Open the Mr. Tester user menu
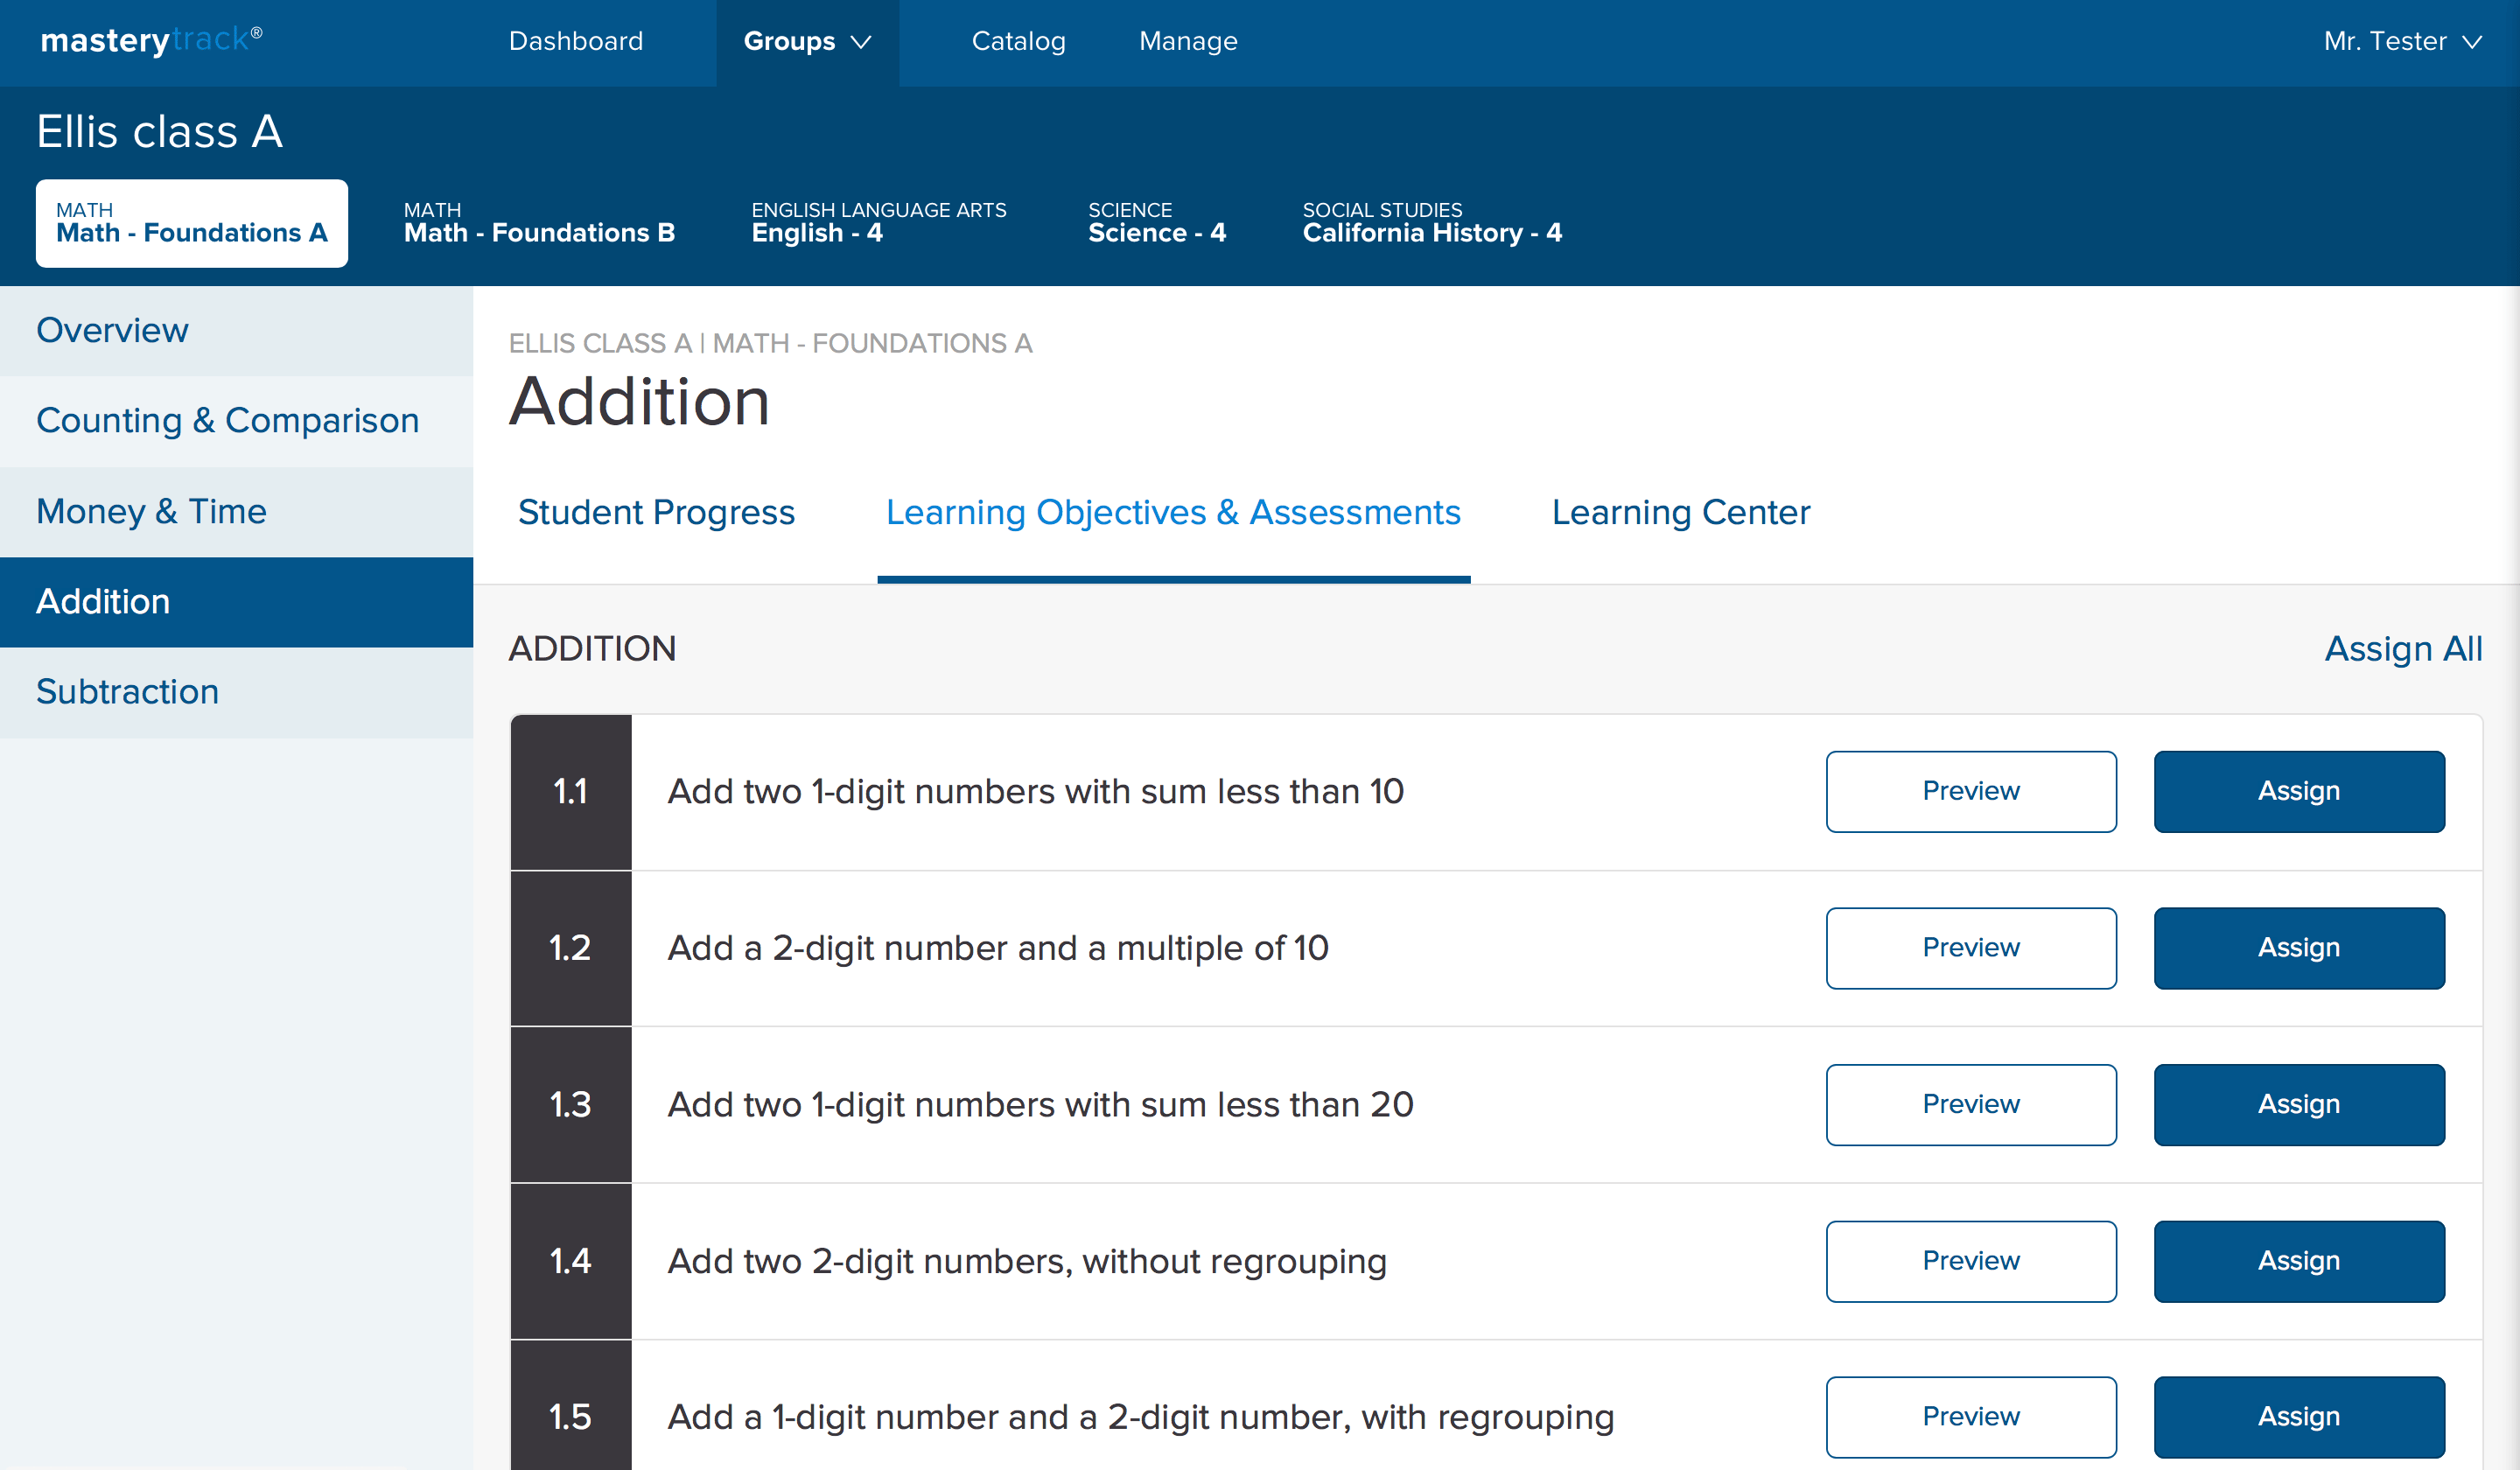Screen dimensions: 2520x1470 point(2401,41)
